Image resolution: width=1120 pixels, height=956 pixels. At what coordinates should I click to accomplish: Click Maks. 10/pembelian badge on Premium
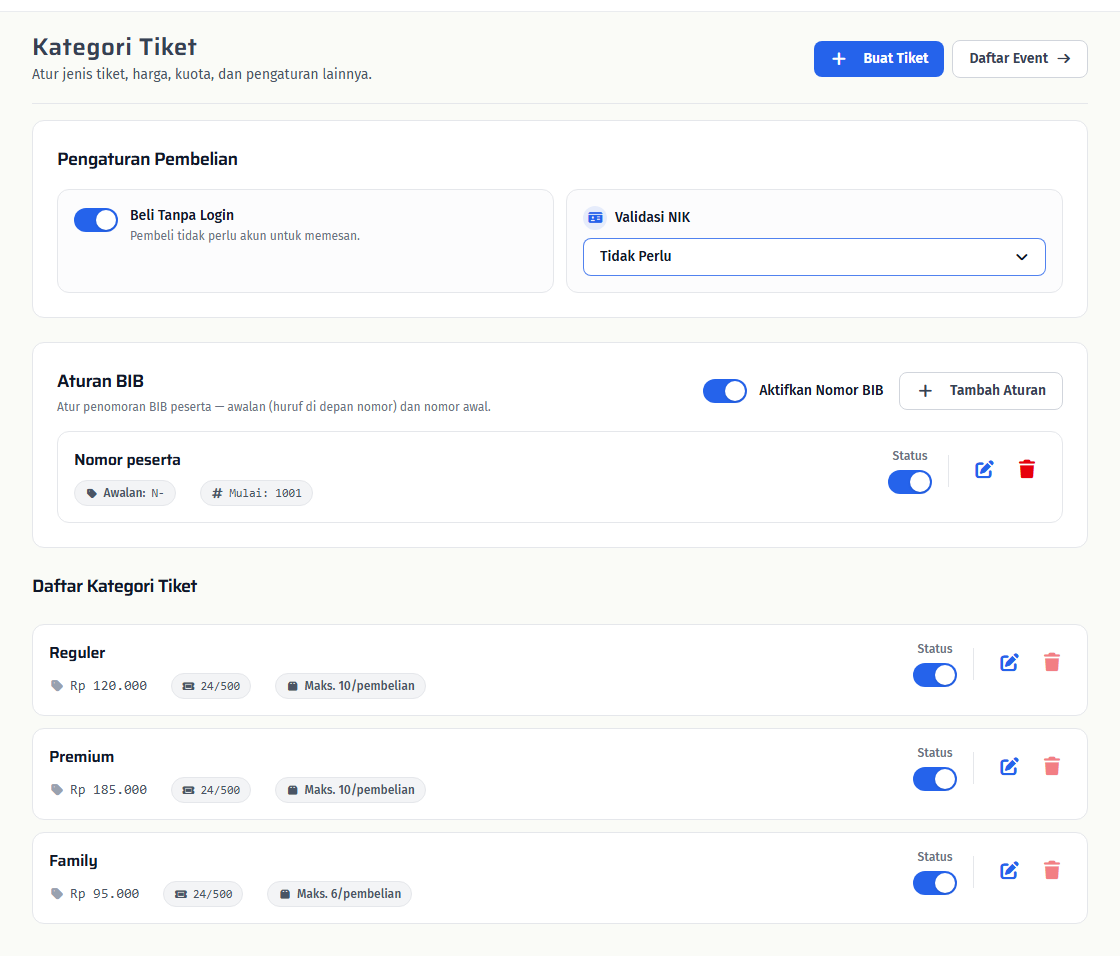pyautogui.click(x=351, y=790)
